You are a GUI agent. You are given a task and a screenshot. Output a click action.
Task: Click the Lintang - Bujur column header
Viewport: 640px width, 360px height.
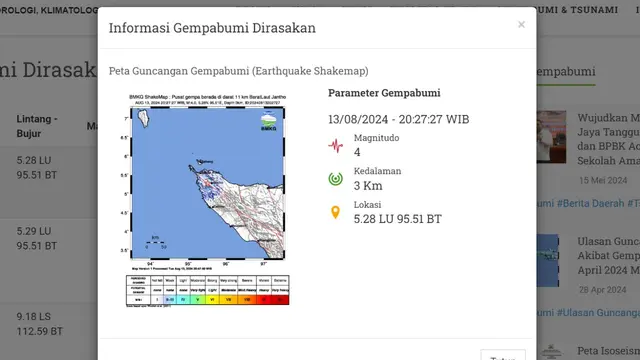pyautogui.click(x=37, y=126)
